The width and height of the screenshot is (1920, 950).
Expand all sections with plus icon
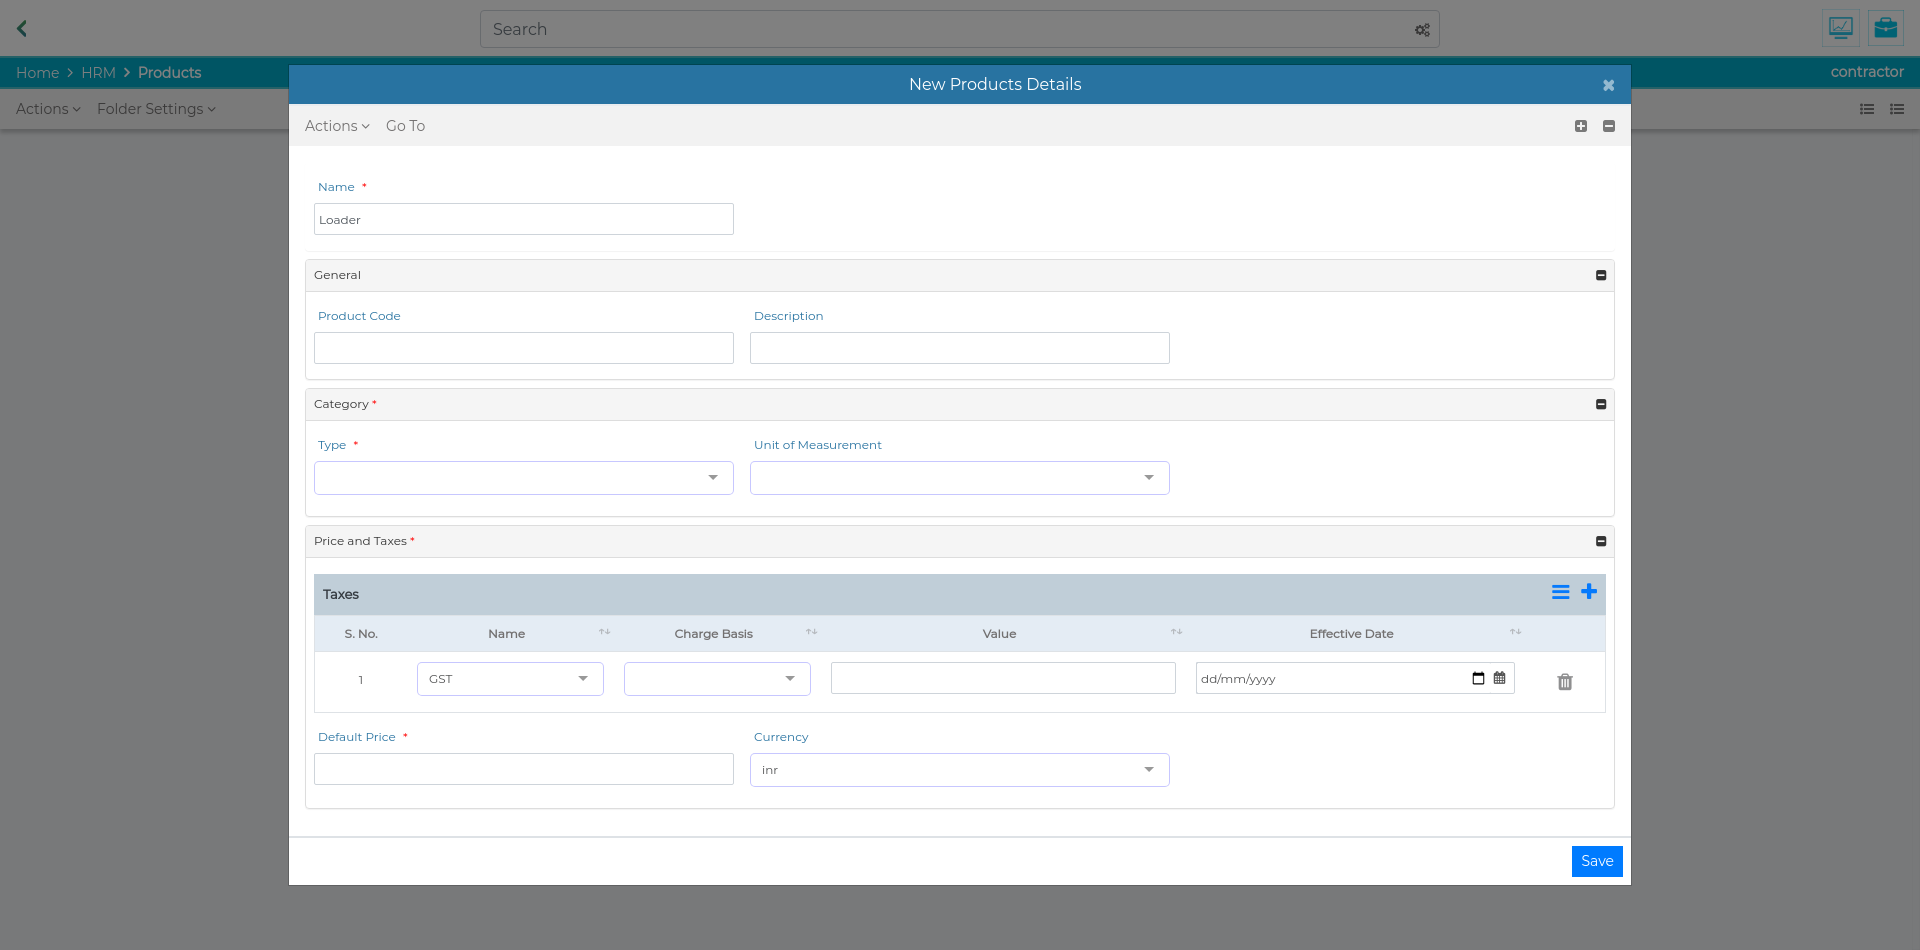[x=1581, y=126]
